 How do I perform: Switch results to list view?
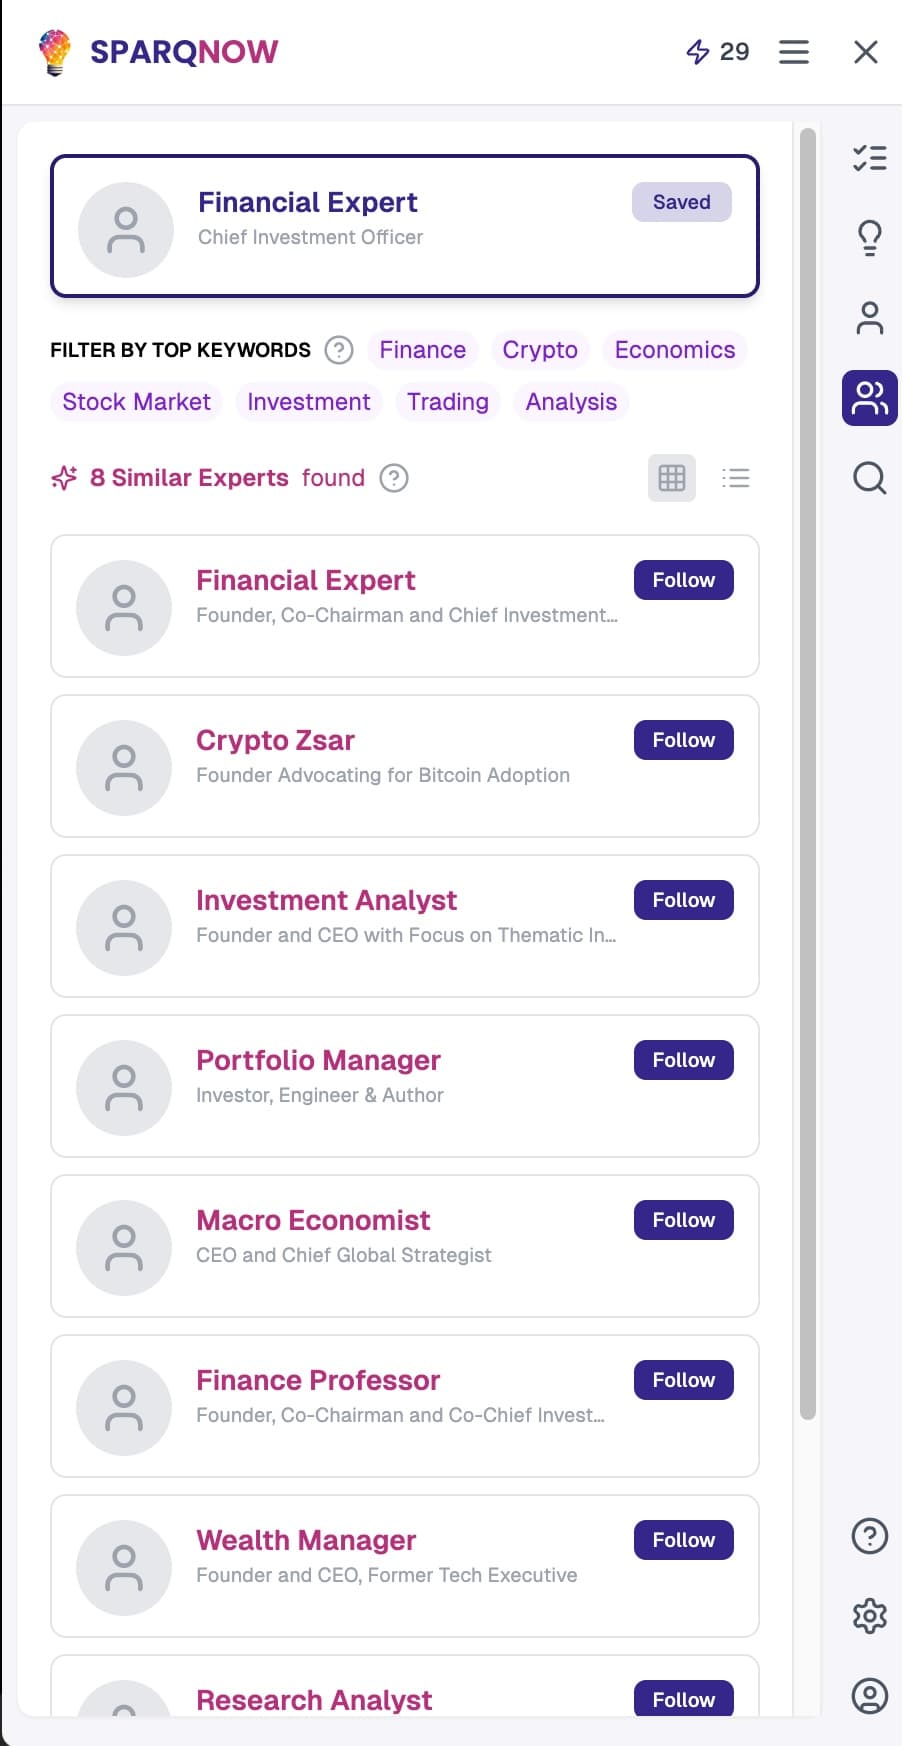pos(736,478)
